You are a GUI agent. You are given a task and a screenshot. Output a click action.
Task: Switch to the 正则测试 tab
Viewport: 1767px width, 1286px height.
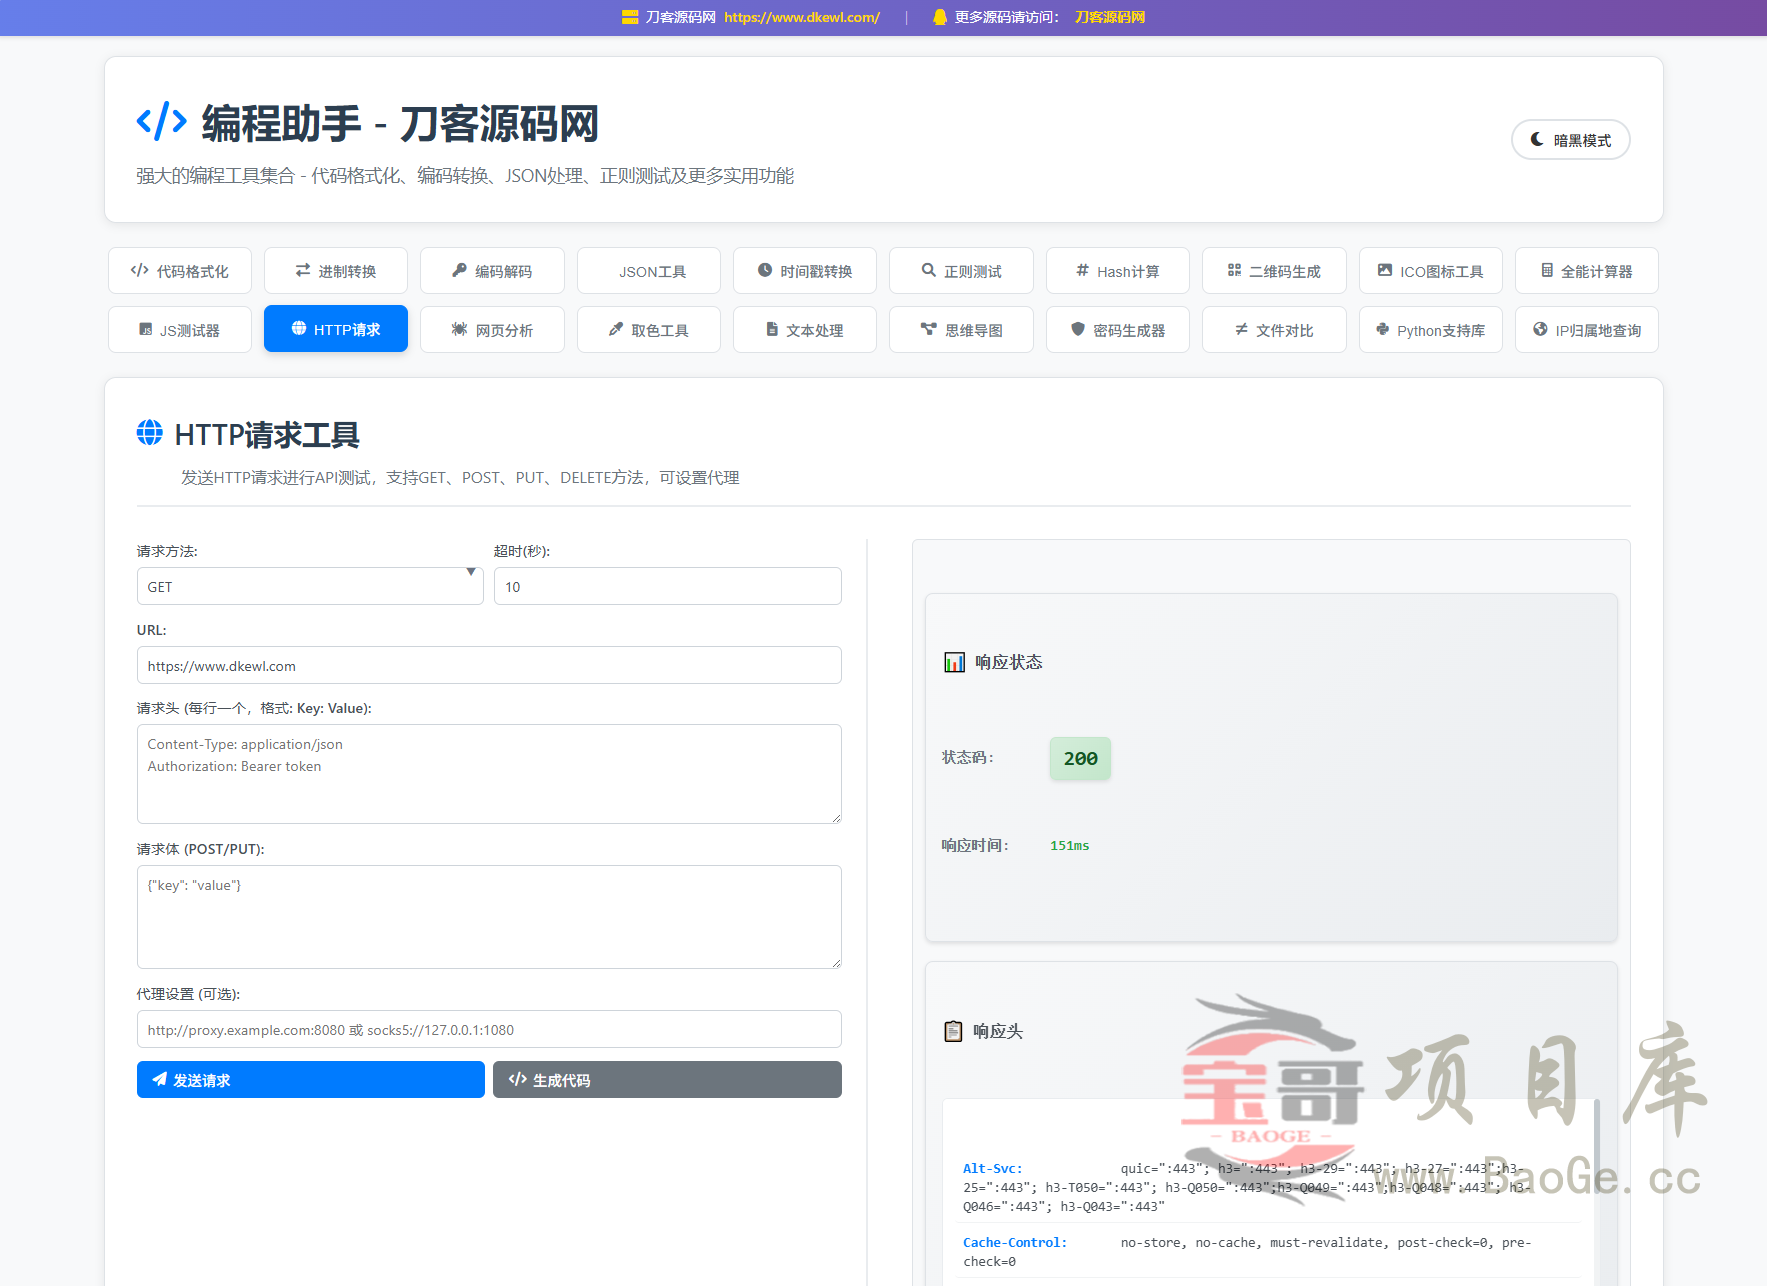(961, 271)
